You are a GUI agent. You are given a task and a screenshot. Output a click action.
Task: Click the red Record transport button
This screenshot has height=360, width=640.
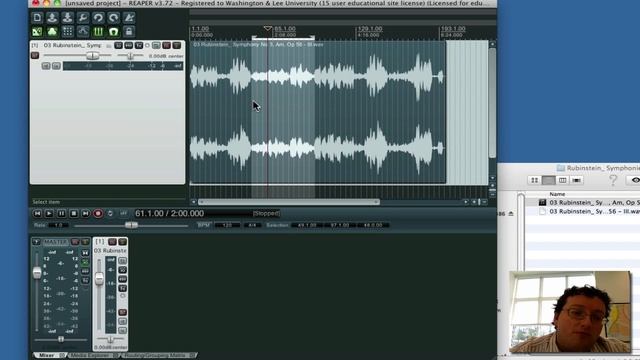point(98,213)
